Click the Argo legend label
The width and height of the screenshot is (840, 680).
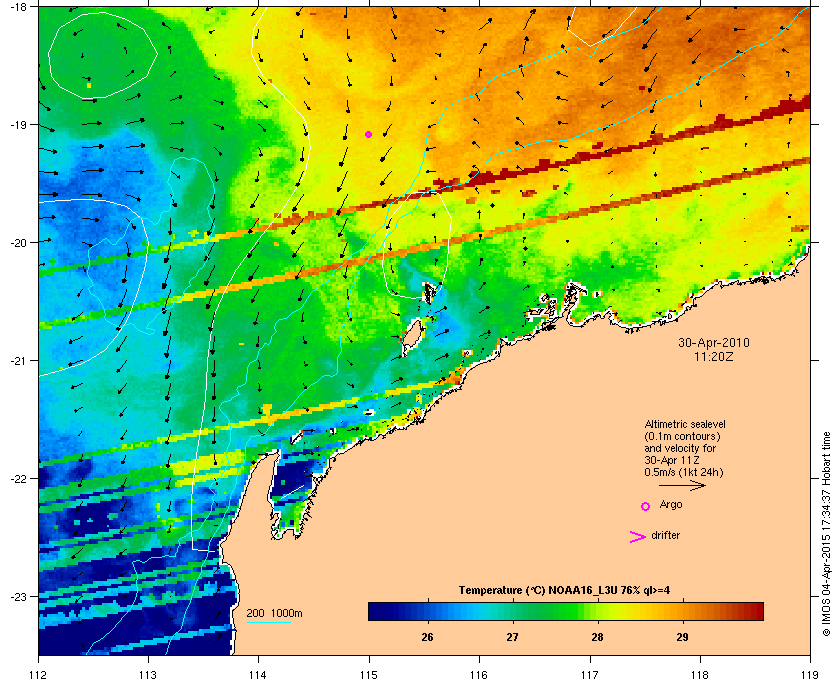pos(671,505)
